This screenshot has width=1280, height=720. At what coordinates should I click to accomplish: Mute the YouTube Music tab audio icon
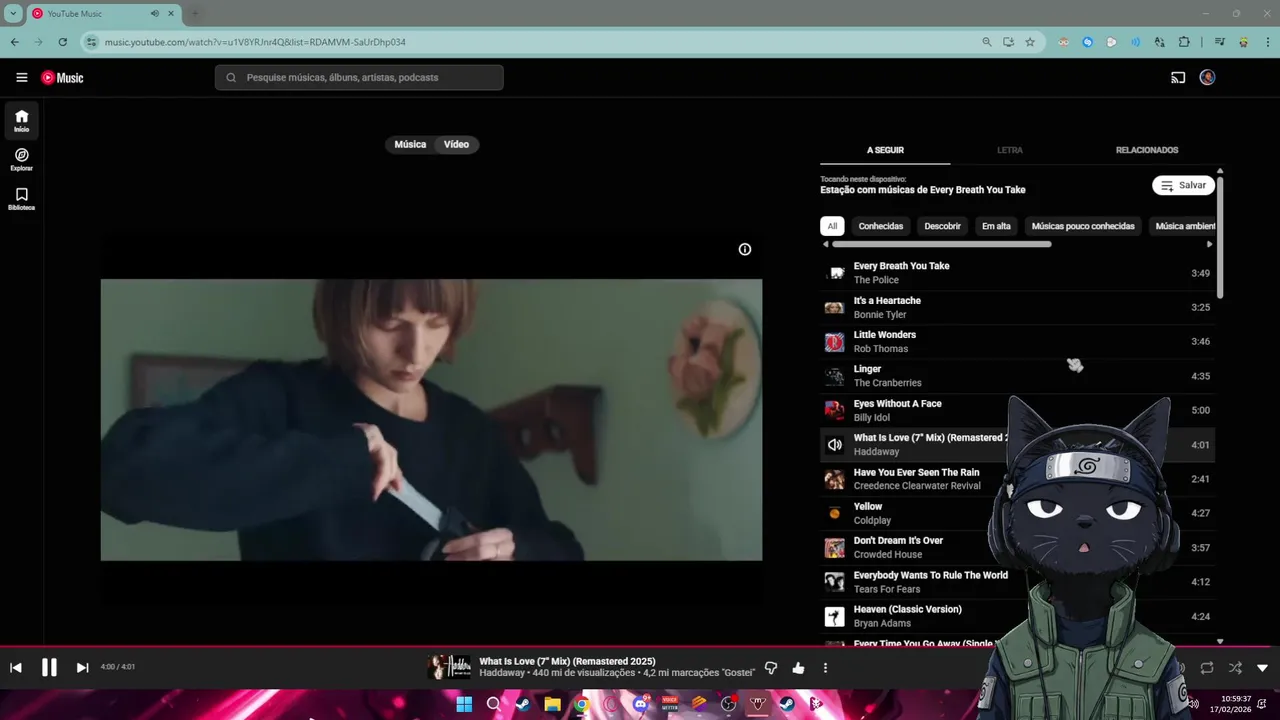(155, 14)
